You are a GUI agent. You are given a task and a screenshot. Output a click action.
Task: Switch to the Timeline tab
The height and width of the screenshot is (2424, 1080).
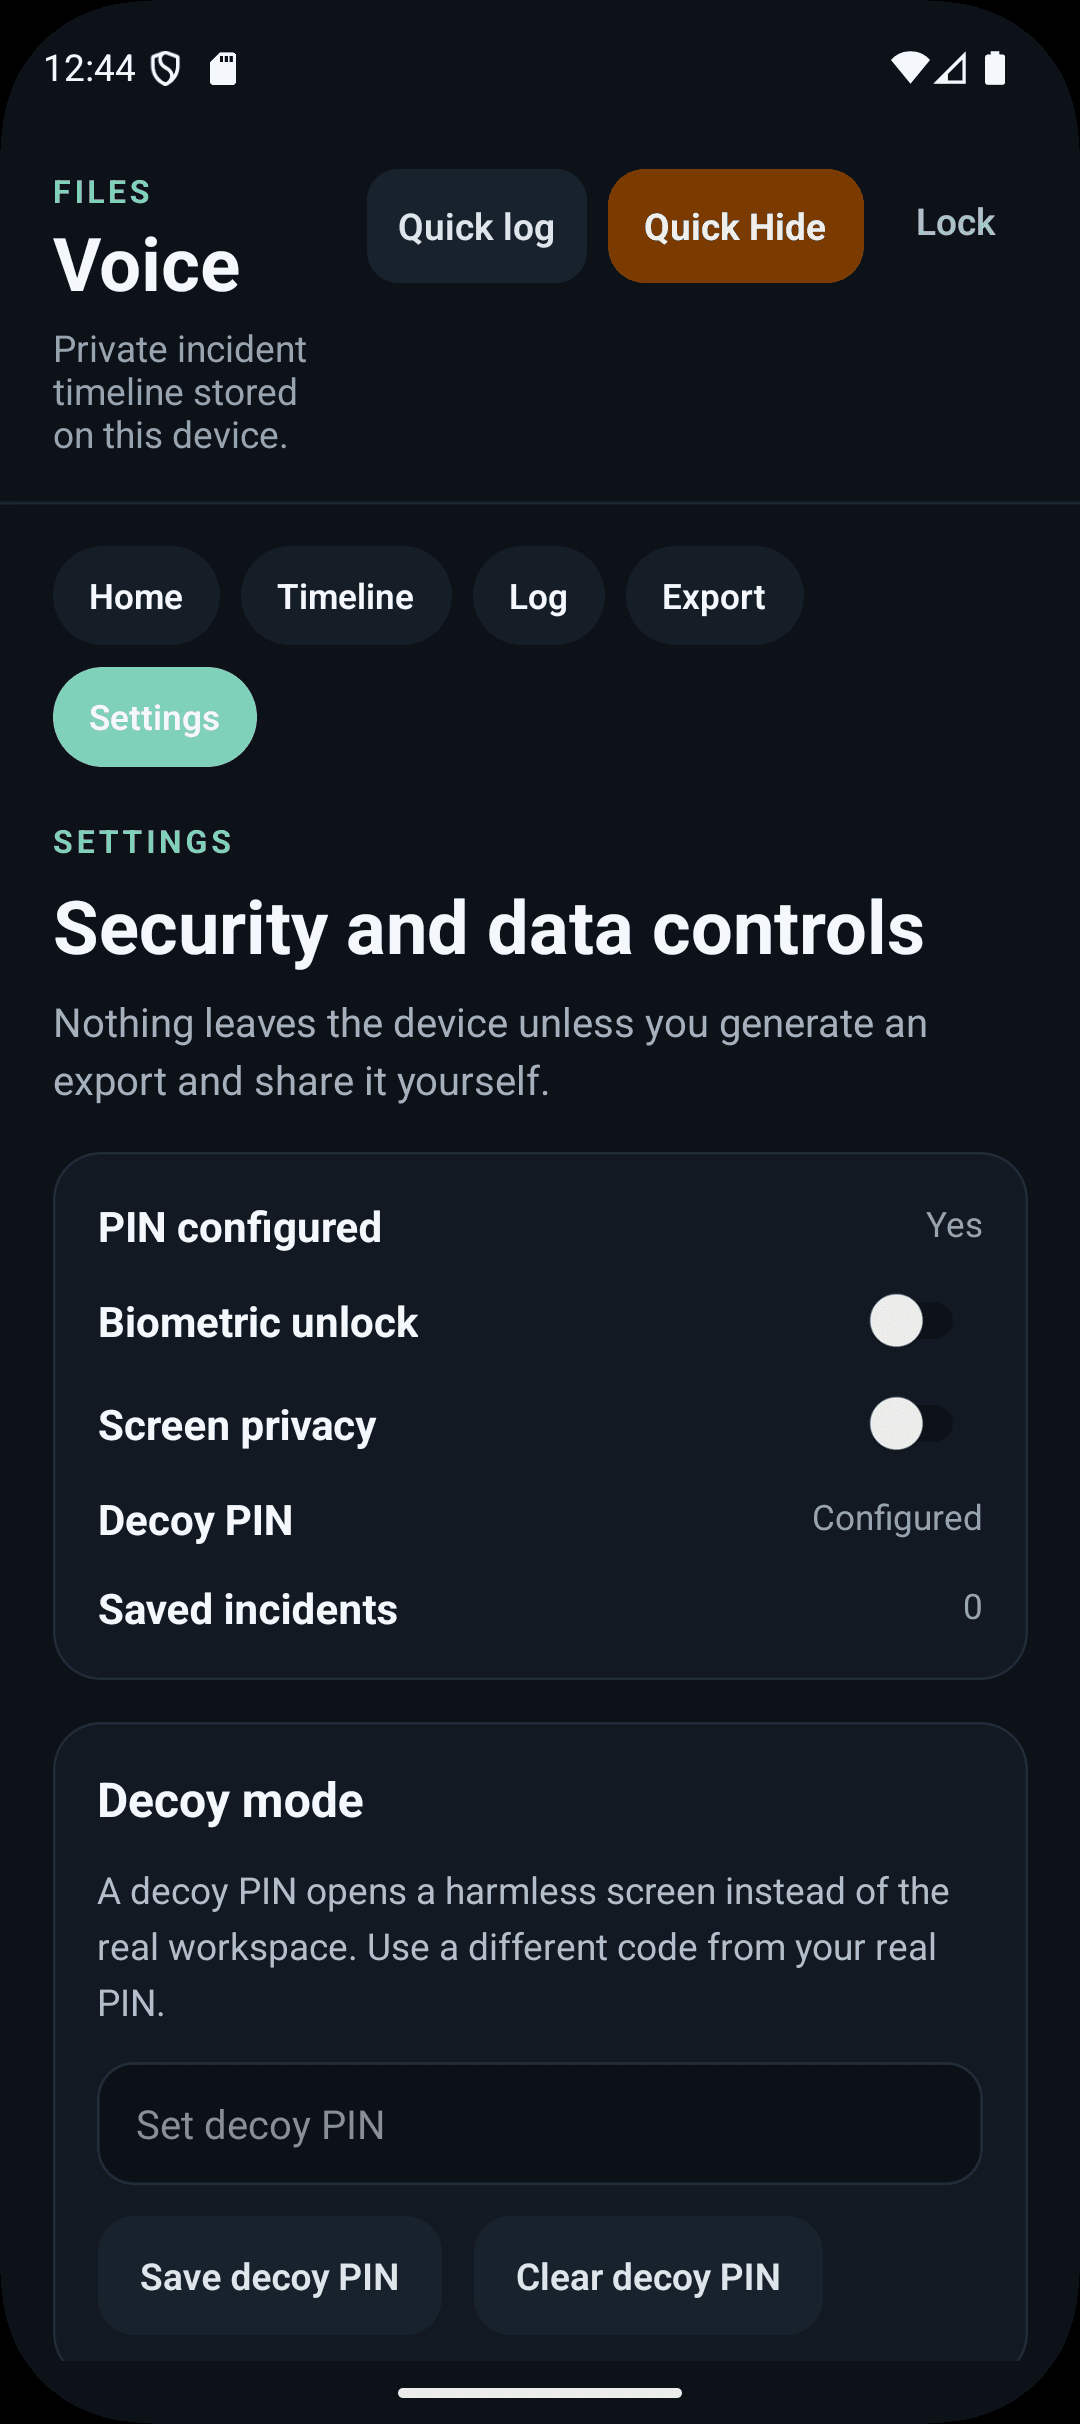coord(345,596)
